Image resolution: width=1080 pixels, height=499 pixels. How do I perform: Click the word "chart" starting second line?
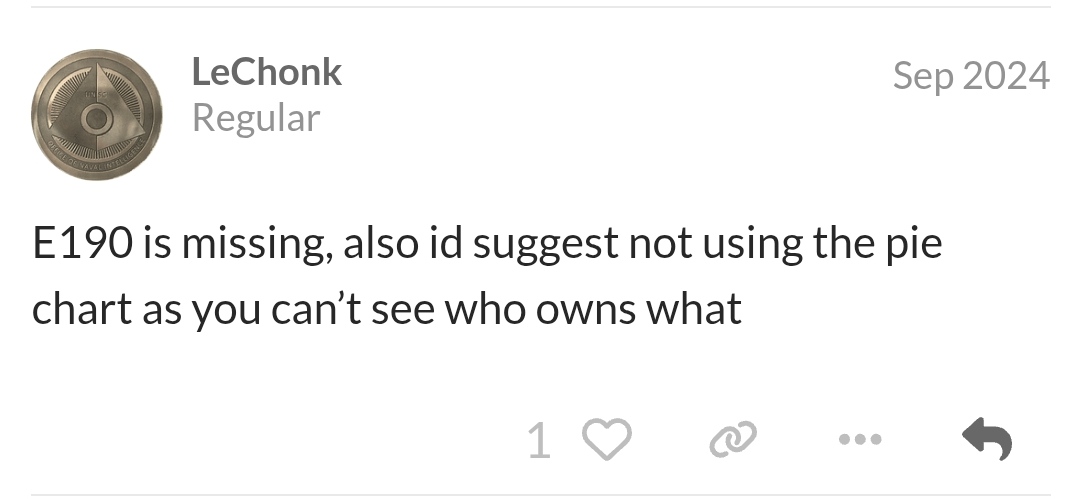point(82,309)
